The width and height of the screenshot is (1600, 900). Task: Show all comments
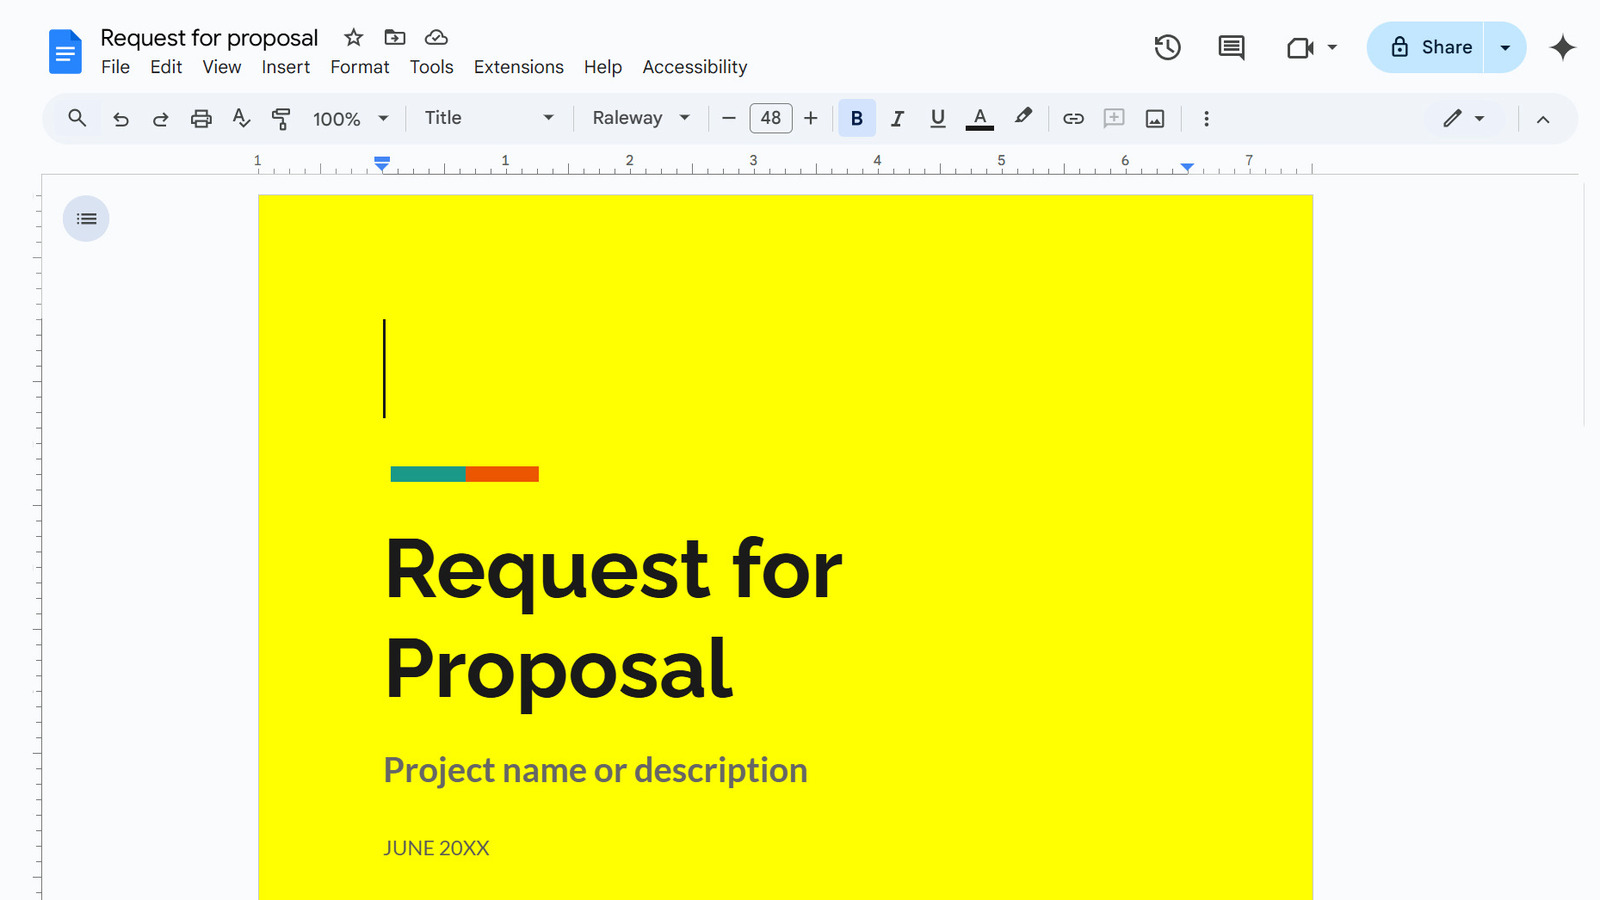(x=1230, y=47)
